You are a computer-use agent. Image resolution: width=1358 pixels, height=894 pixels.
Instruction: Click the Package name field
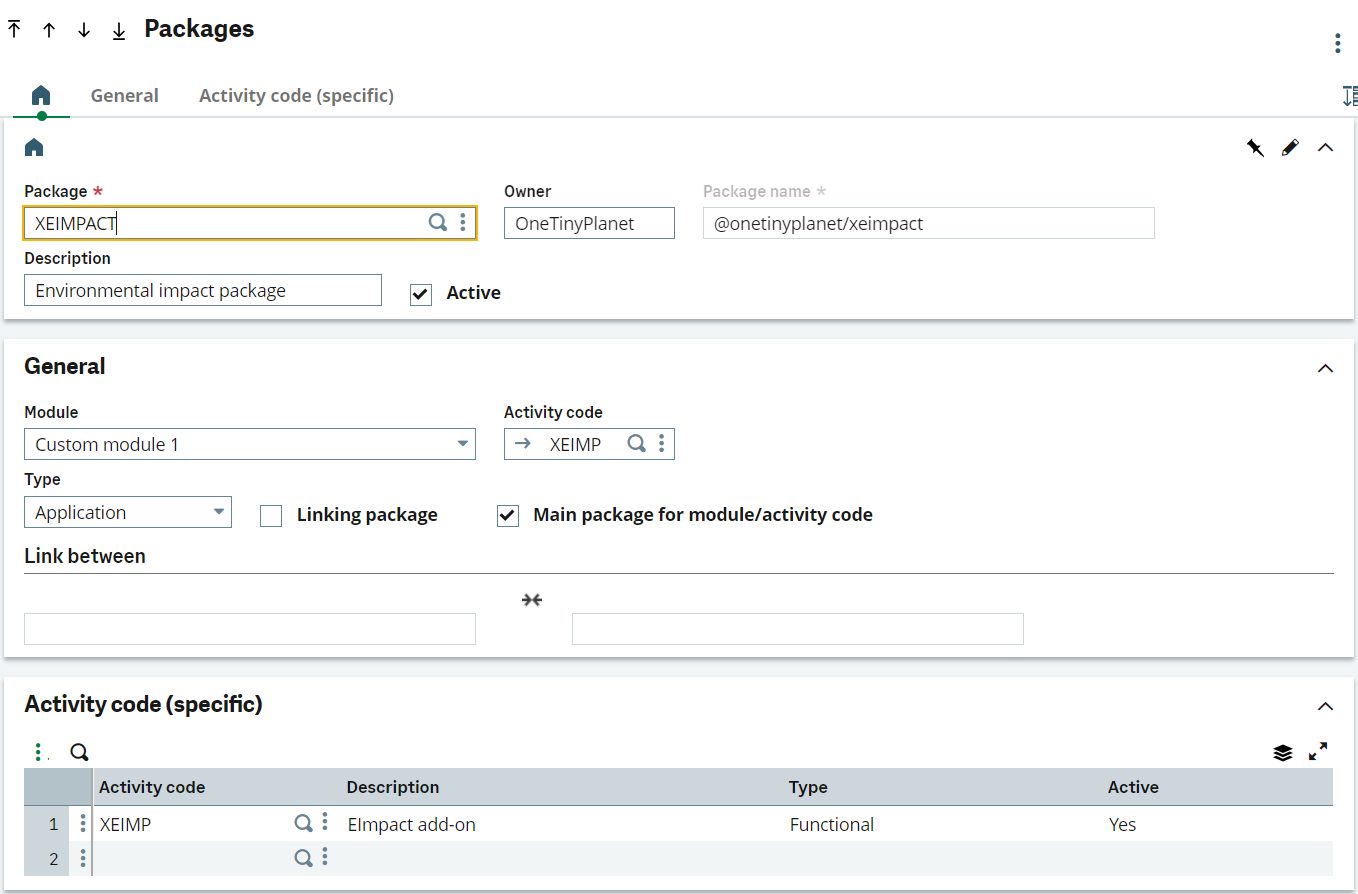[929, 223]
